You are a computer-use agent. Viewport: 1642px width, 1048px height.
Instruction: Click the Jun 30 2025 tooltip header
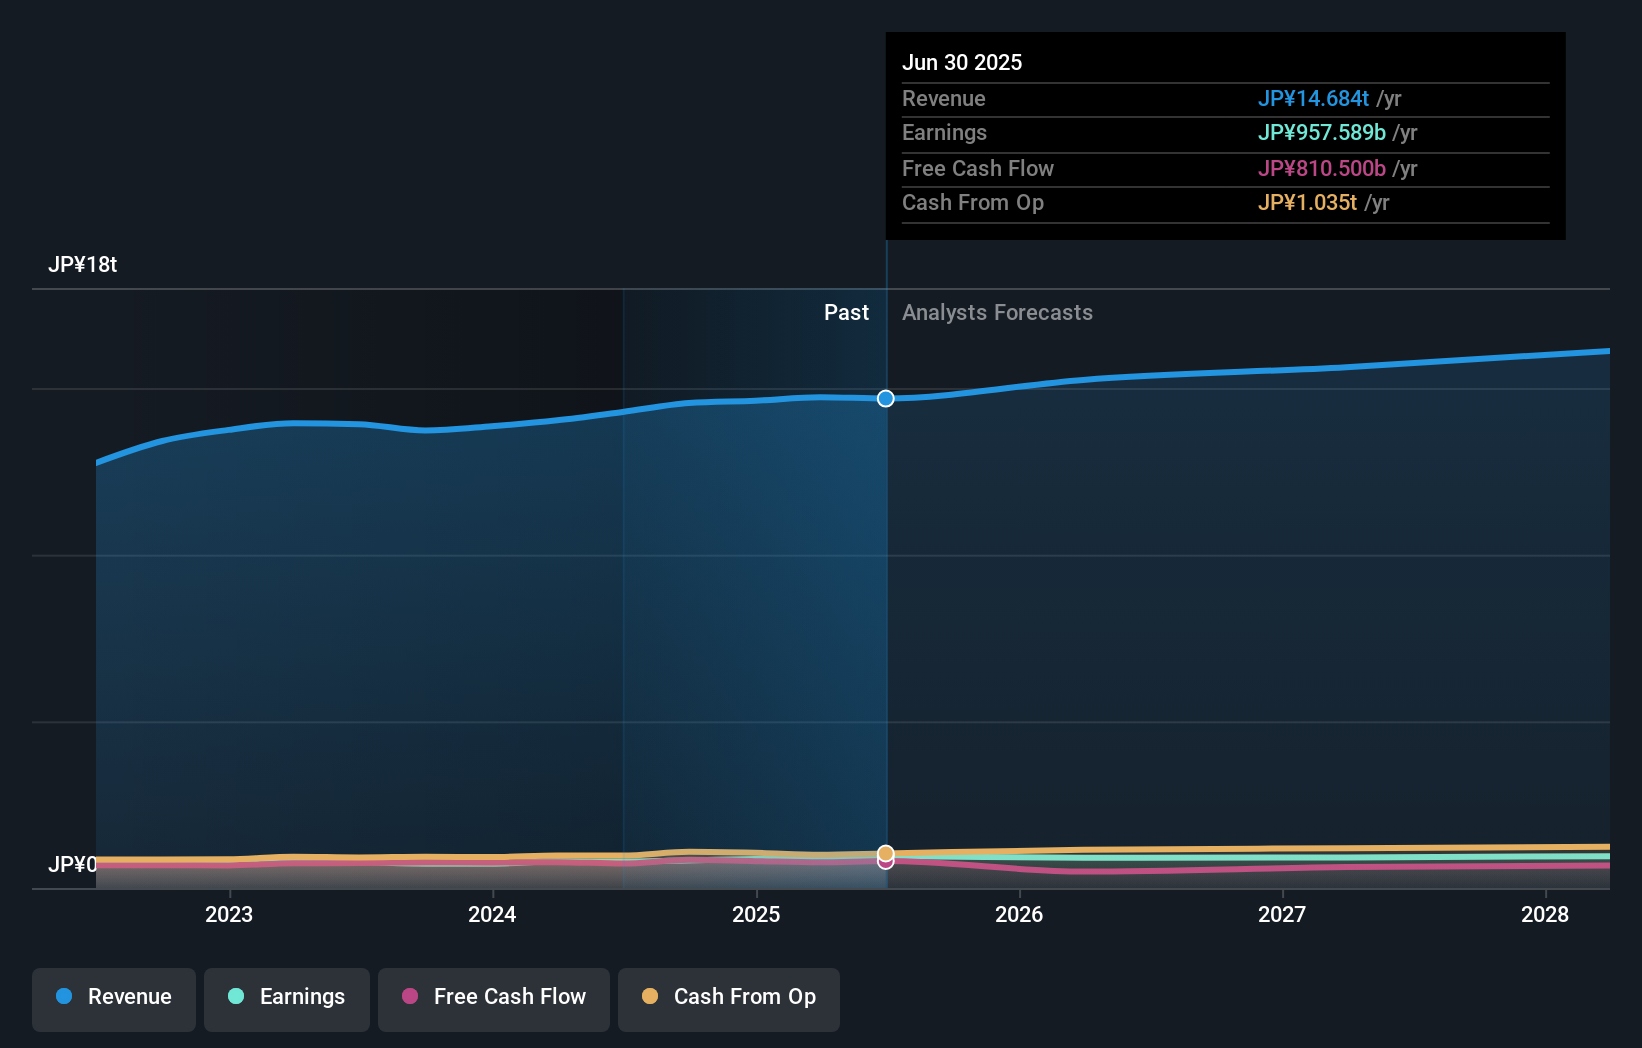coord(962,62)
